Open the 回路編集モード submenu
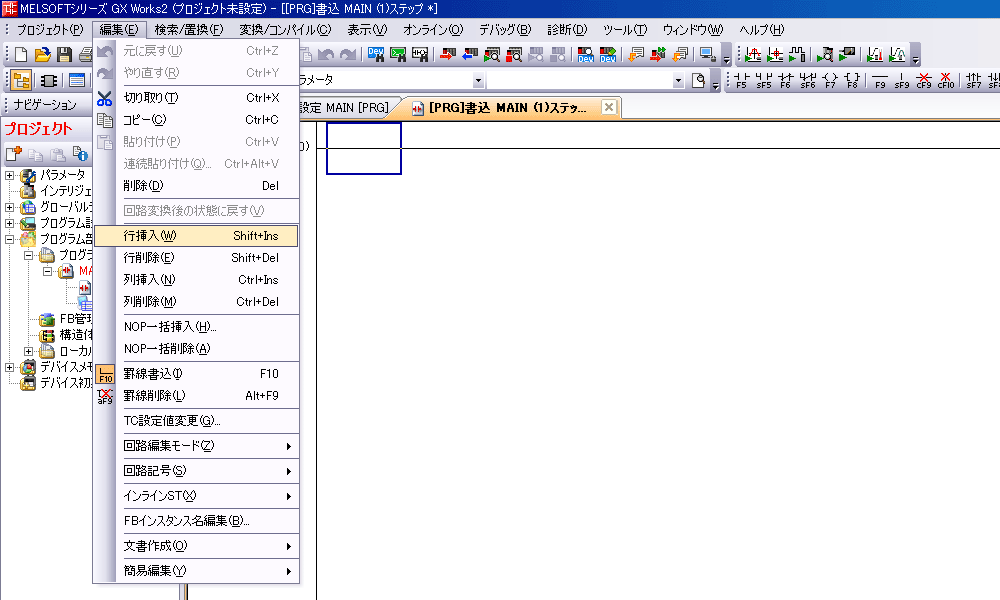 click(x=196, y=446)
